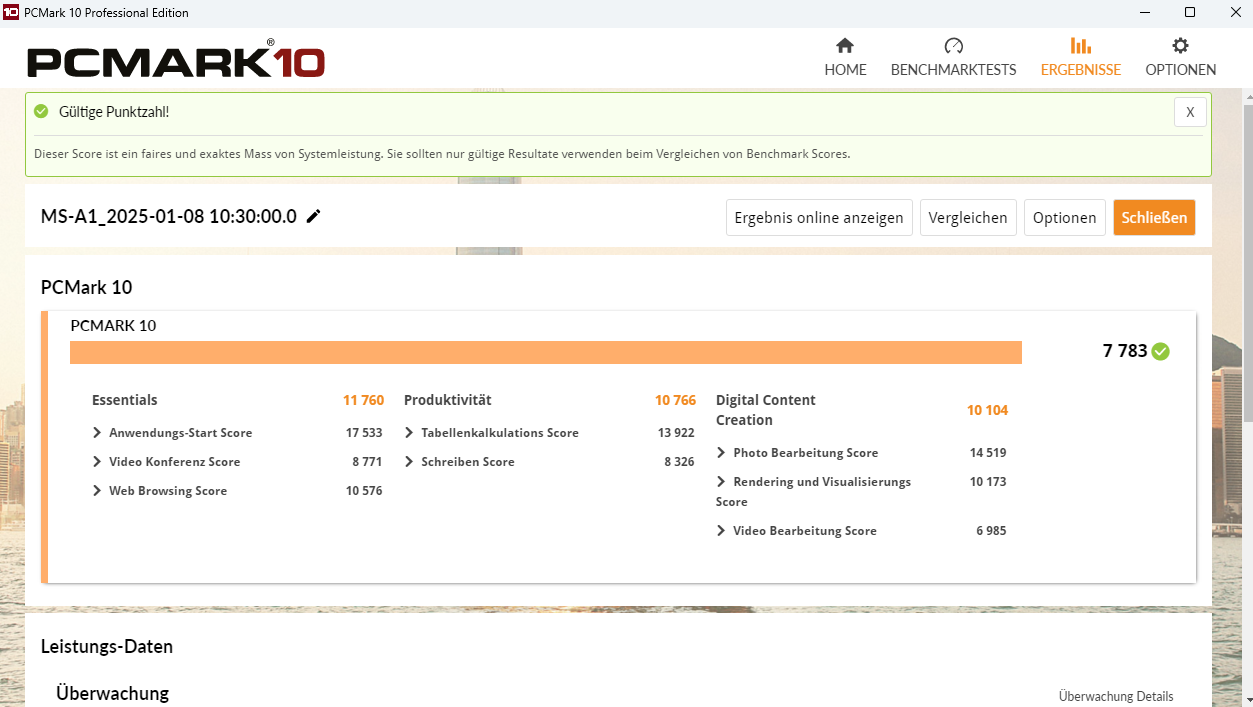Open the OPTIONEN tab
Image resolution: width=1253 pixels, height=707 pixels.
[x=1180, y=58]
